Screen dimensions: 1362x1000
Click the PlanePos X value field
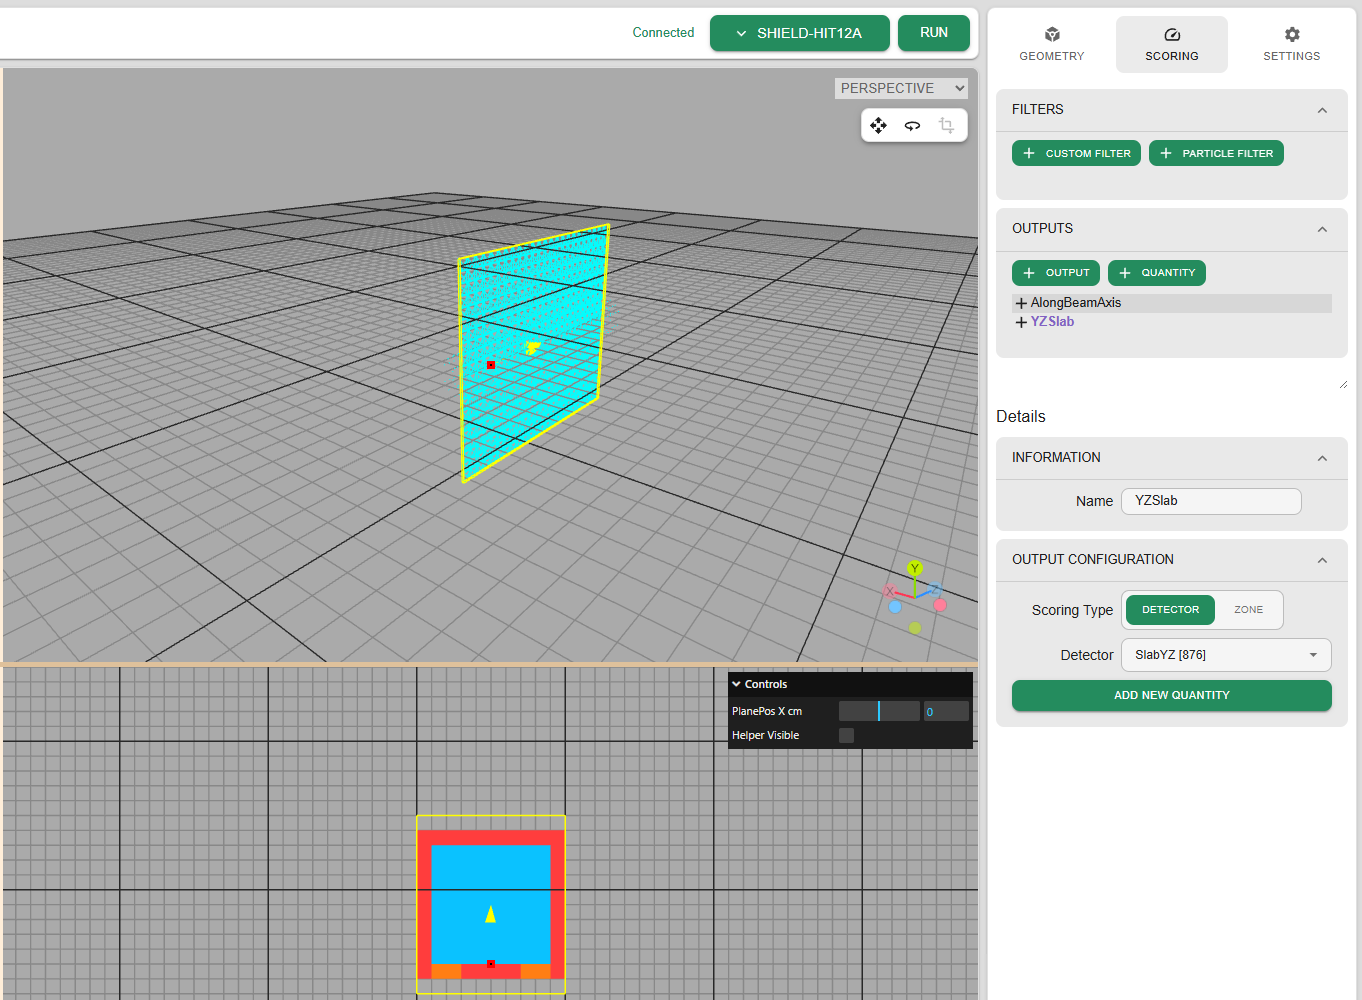(x=946, y=711)
